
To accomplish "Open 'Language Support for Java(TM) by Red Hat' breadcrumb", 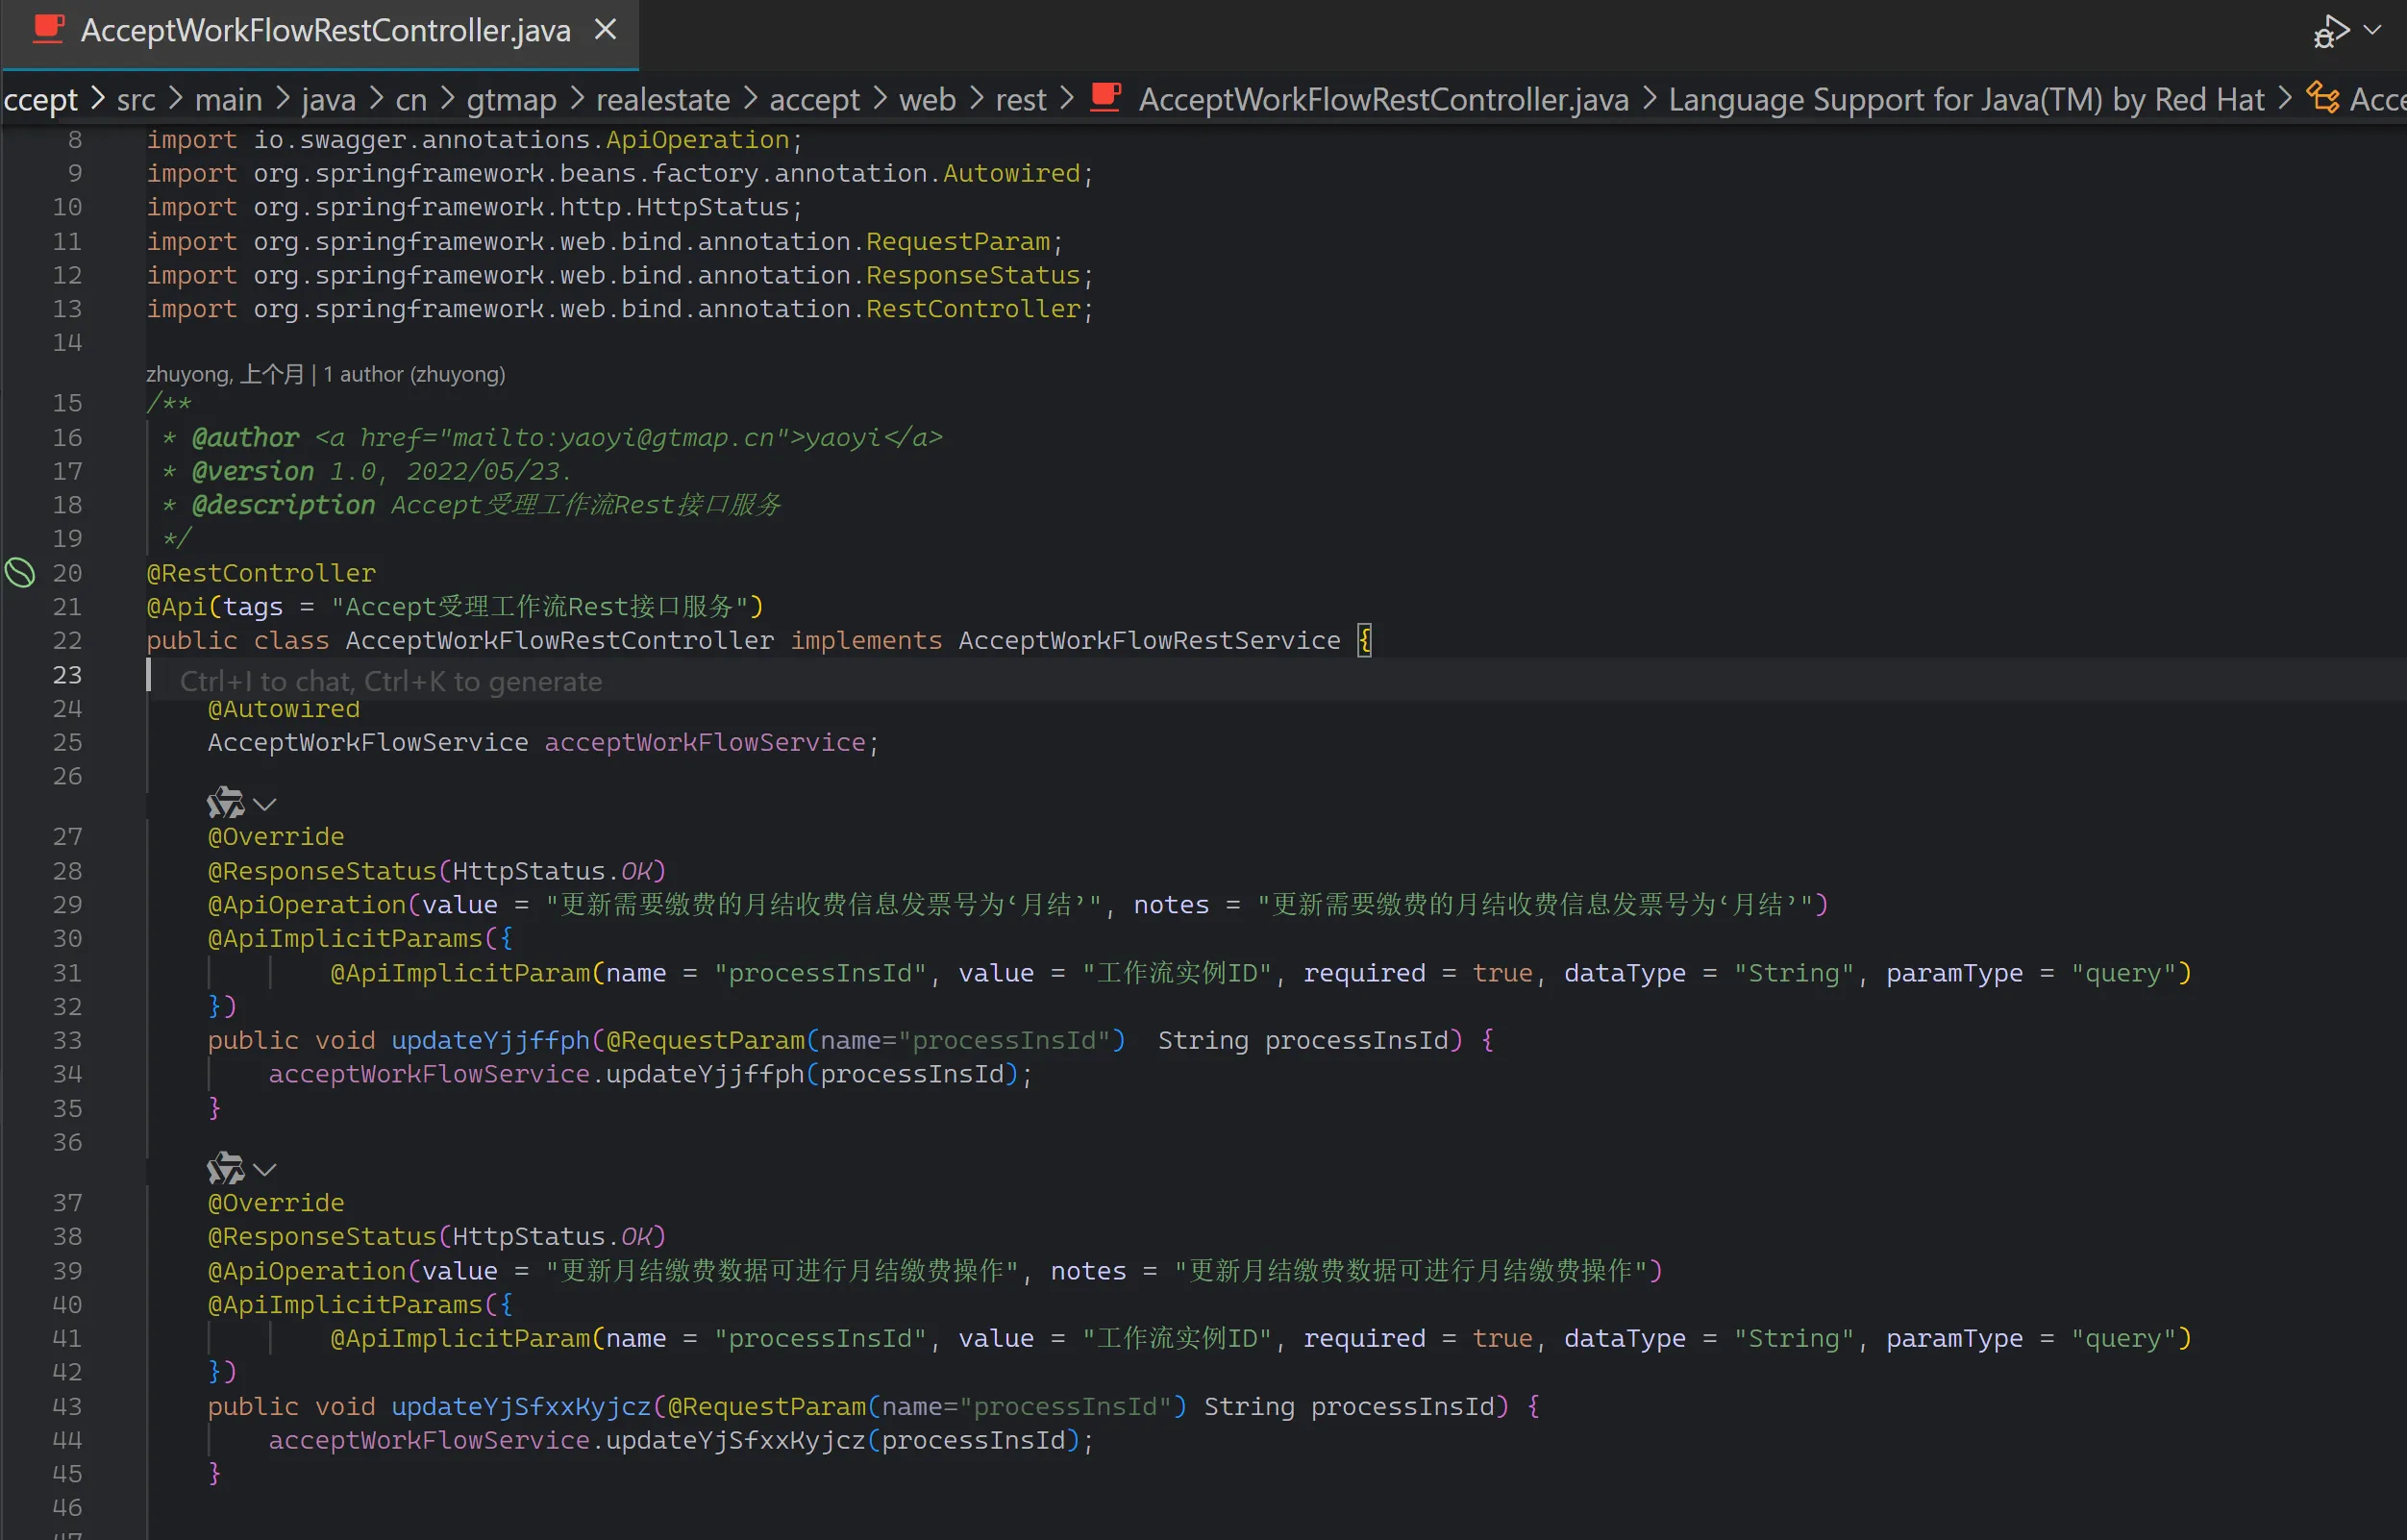I will coord(1965,99).
